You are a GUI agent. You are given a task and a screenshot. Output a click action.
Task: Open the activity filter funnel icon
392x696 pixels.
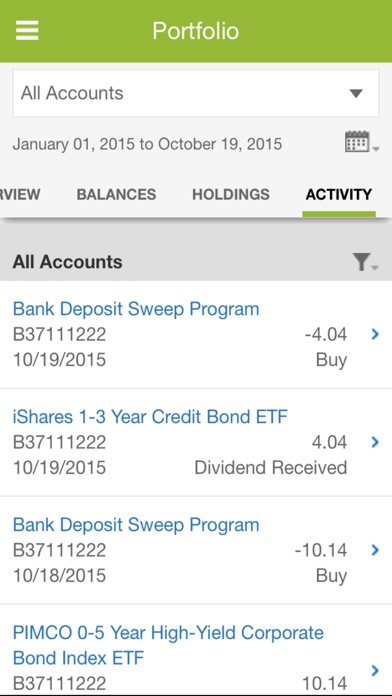[364, 262]
